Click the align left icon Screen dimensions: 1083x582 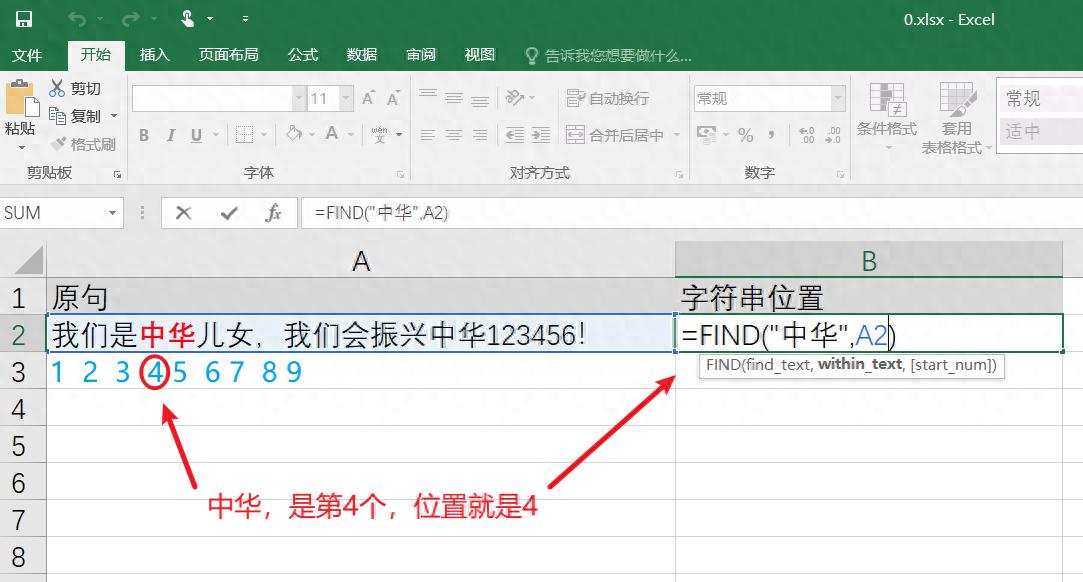click(x=428, y=135)
